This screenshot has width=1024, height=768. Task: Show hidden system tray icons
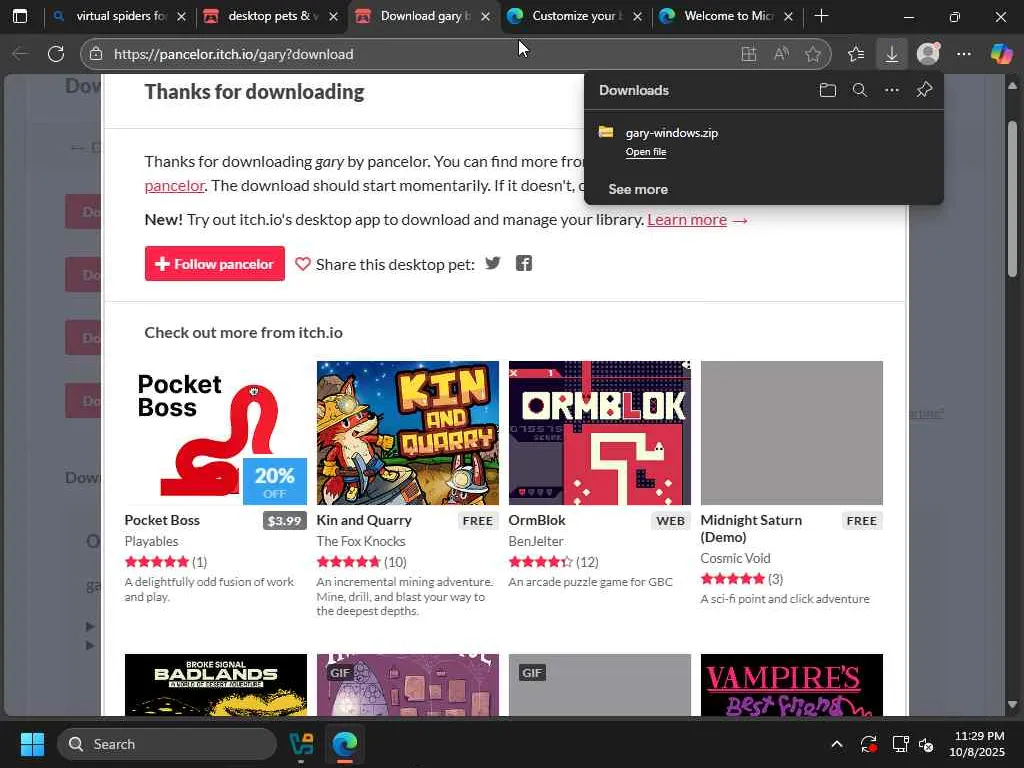[837, 744]
